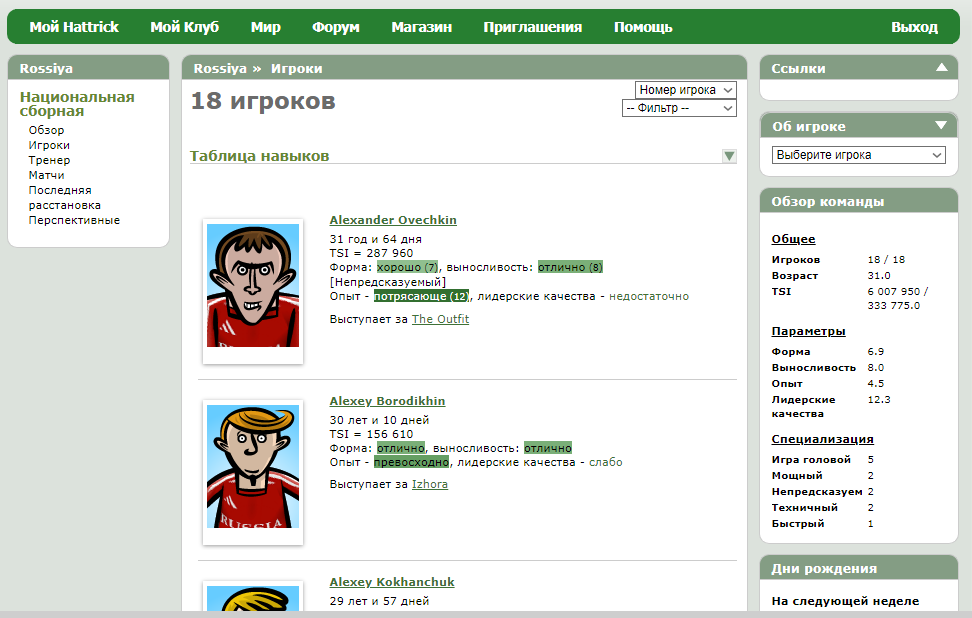The image size is (972, 618).
Task: Open the Izhora club link
Action: tap(430, 484)
